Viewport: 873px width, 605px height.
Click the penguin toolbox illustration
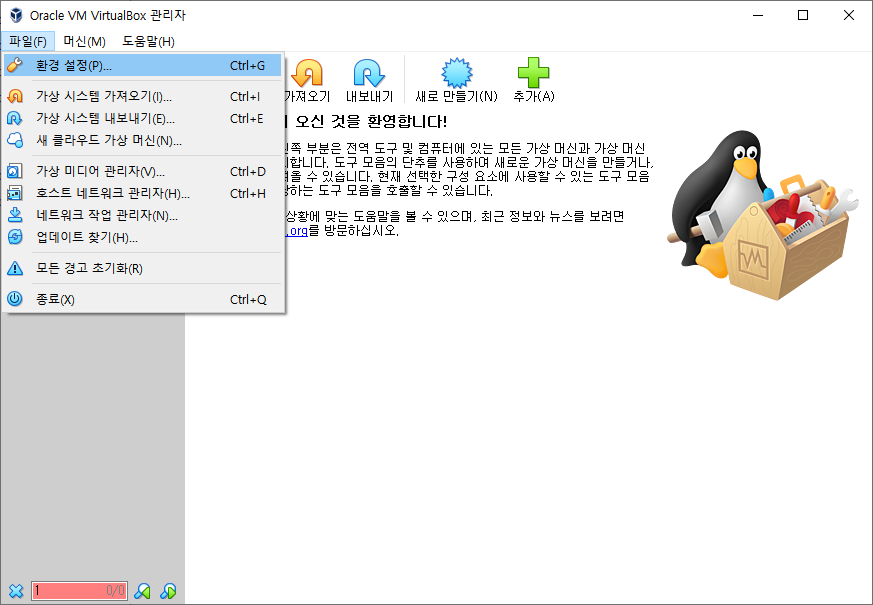pos(762,215)
